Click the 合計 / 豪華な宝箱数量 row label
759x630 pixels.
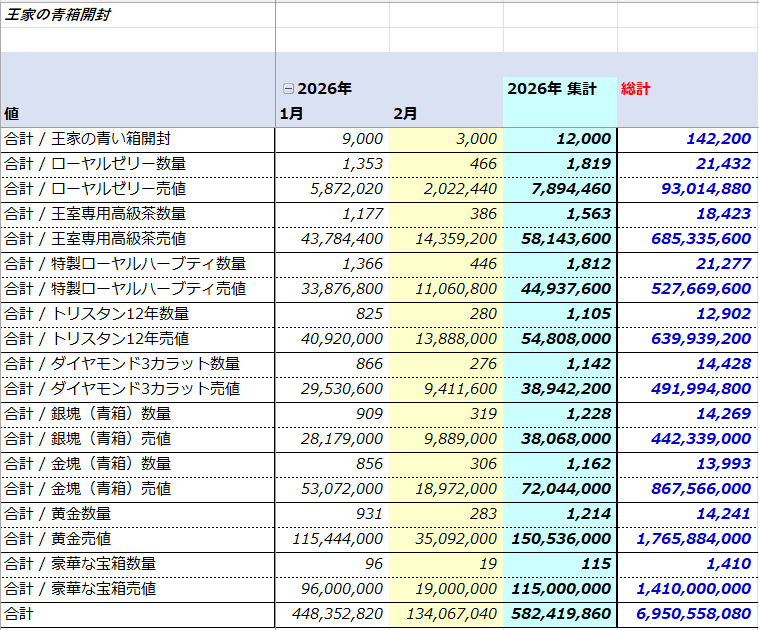click(x=80, y=564)
